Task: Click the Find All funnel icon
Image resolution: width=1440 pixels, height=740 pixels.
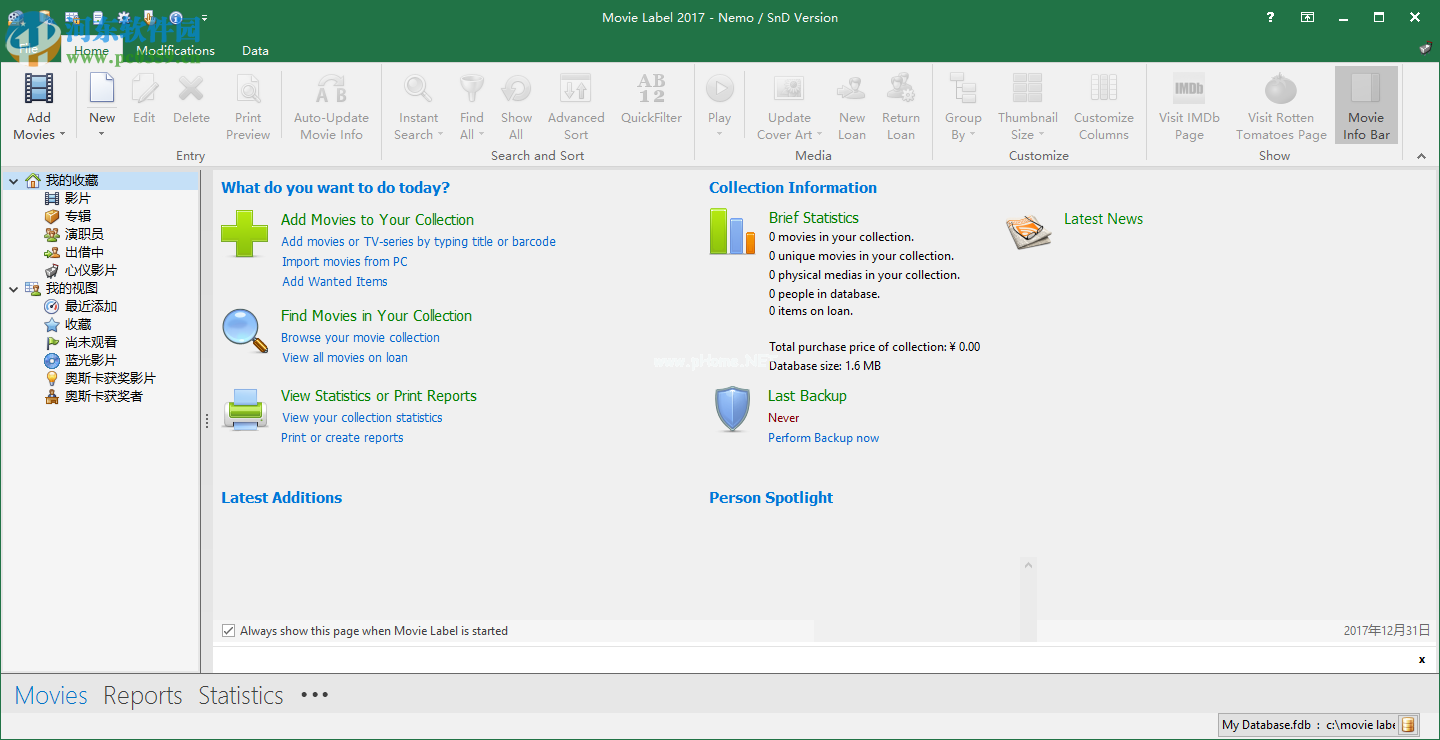Action: (472, 89)
